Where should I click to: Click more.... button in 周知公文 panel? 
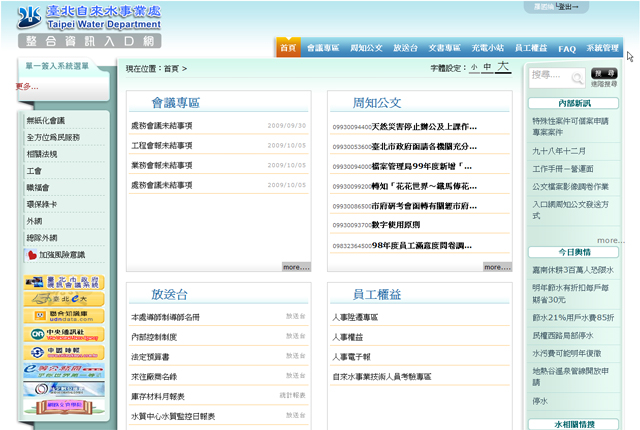[x=497, y=267]
